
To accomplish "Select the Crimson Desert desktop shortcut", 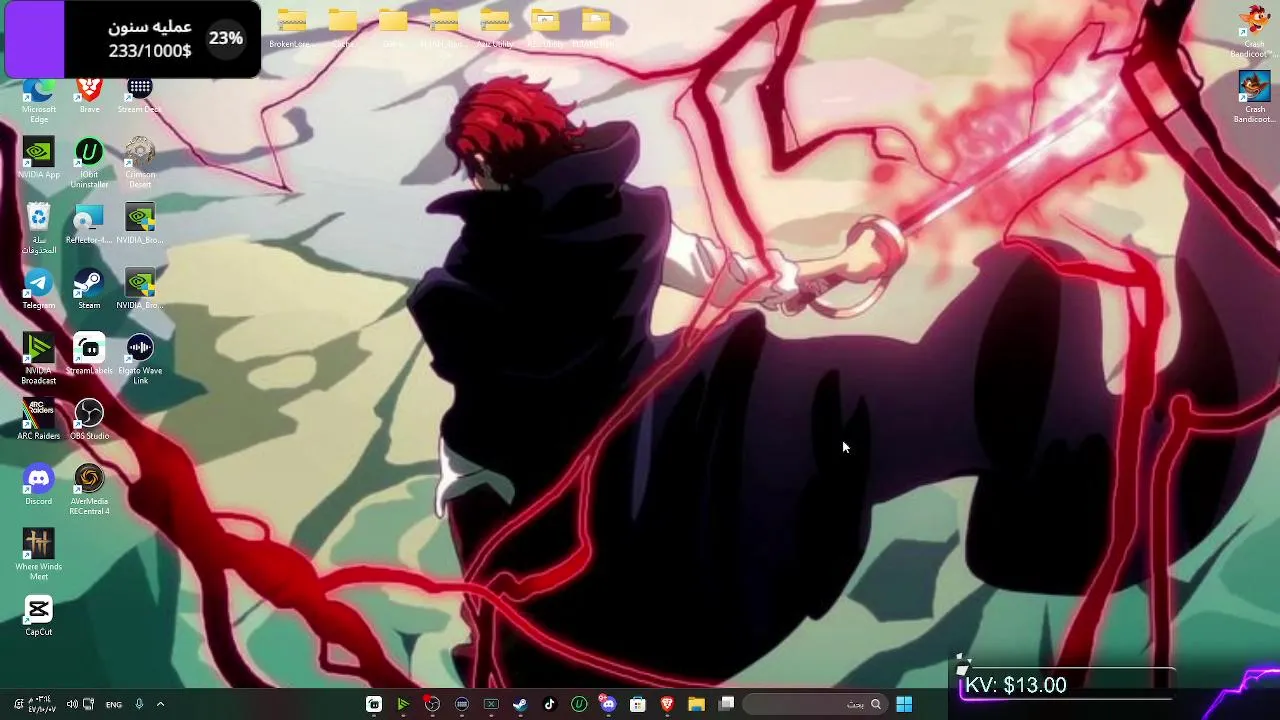I will 140,164.
